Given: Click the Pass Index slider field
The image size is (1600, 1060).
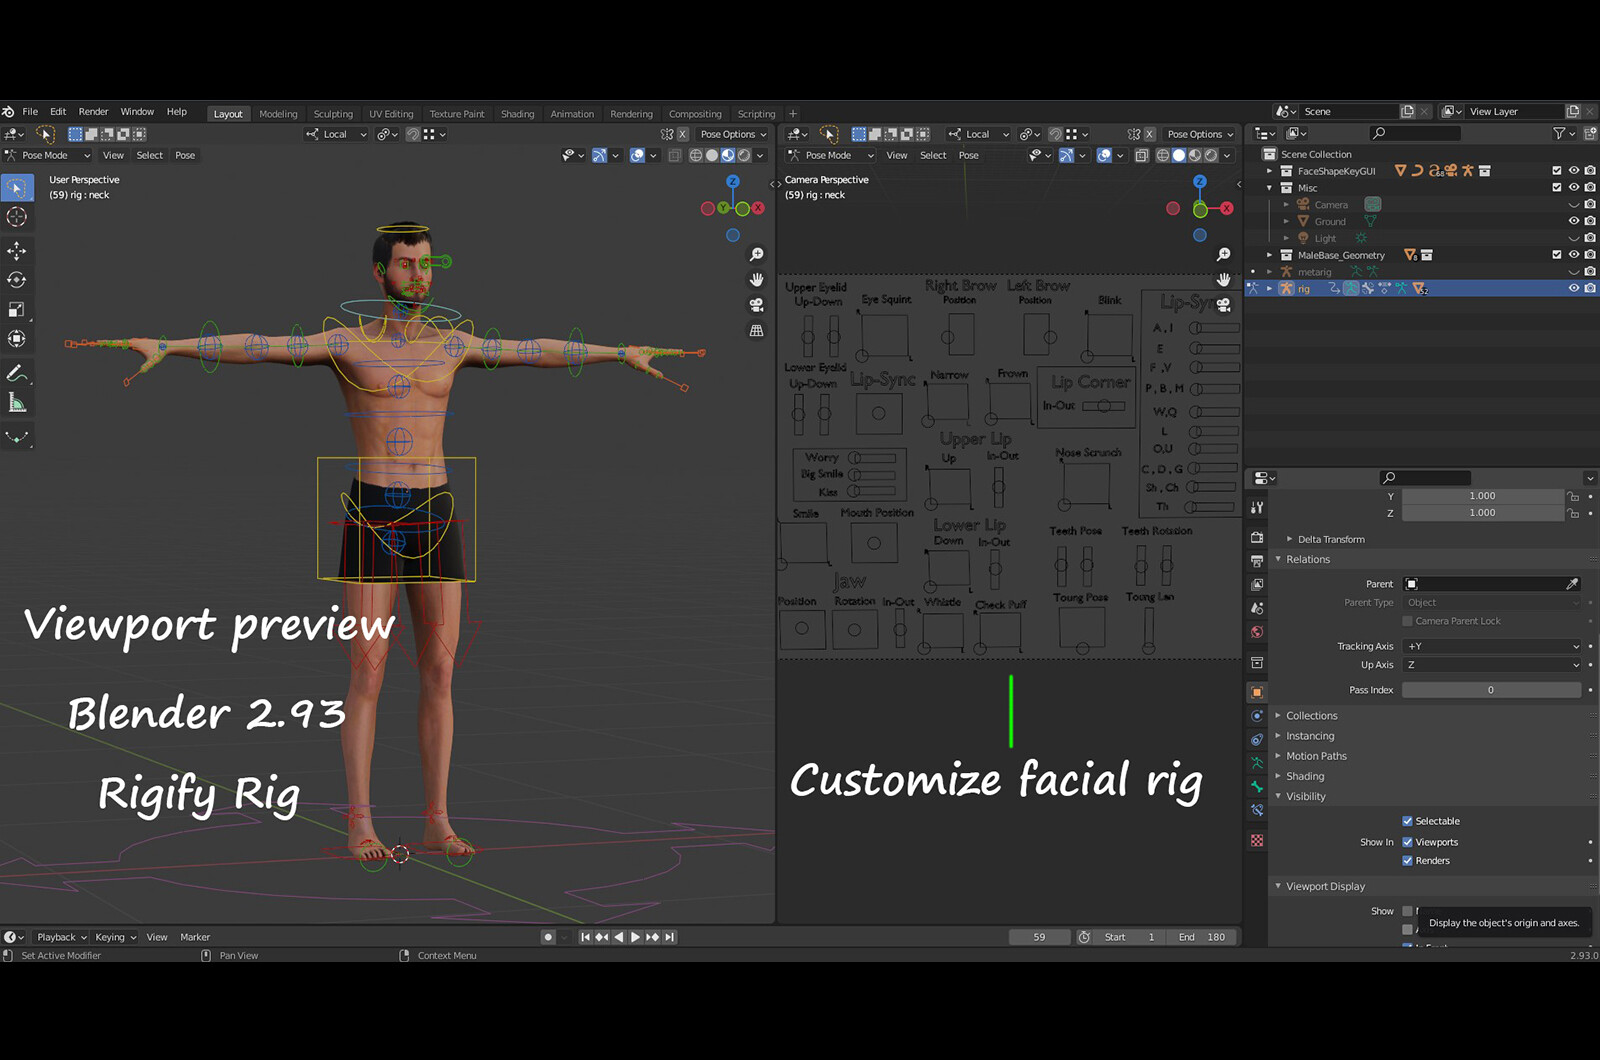Looking at the screenshot, I should click(1490, 689).
